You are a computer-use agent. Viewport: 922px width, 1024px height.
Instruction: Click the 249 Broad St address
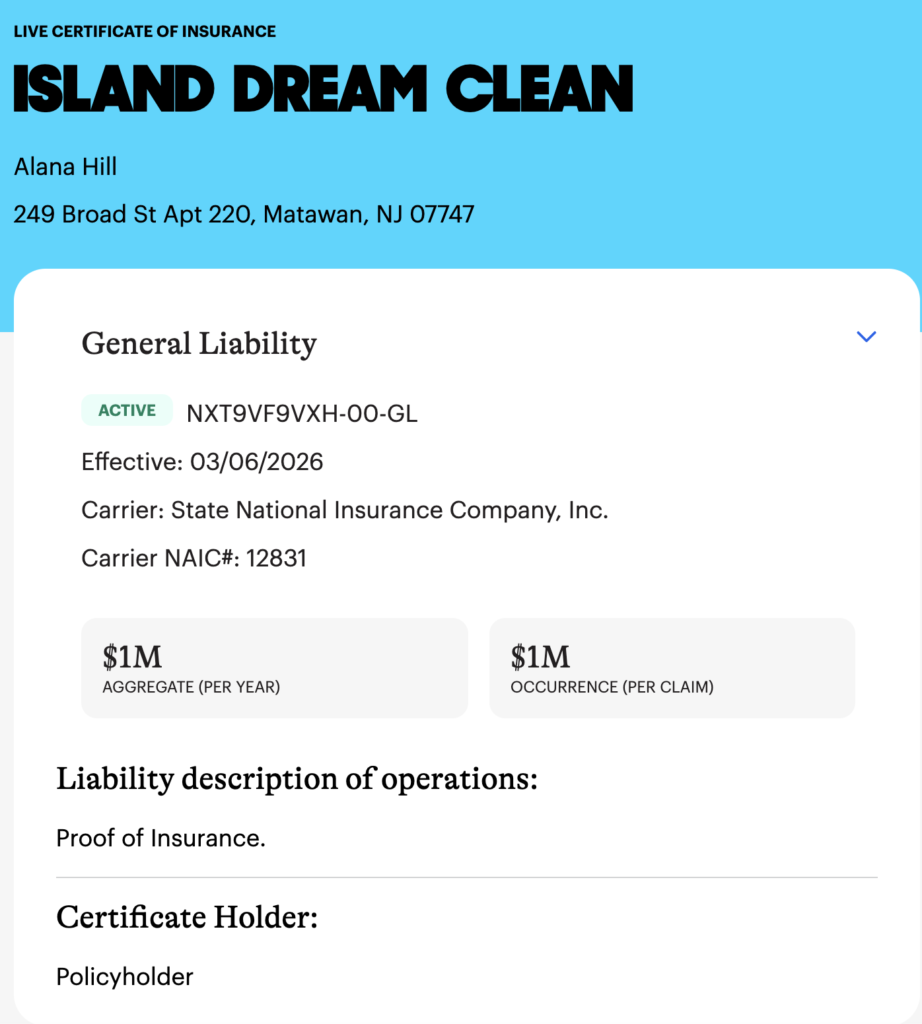pyautogui.click(x=244, y=214)
